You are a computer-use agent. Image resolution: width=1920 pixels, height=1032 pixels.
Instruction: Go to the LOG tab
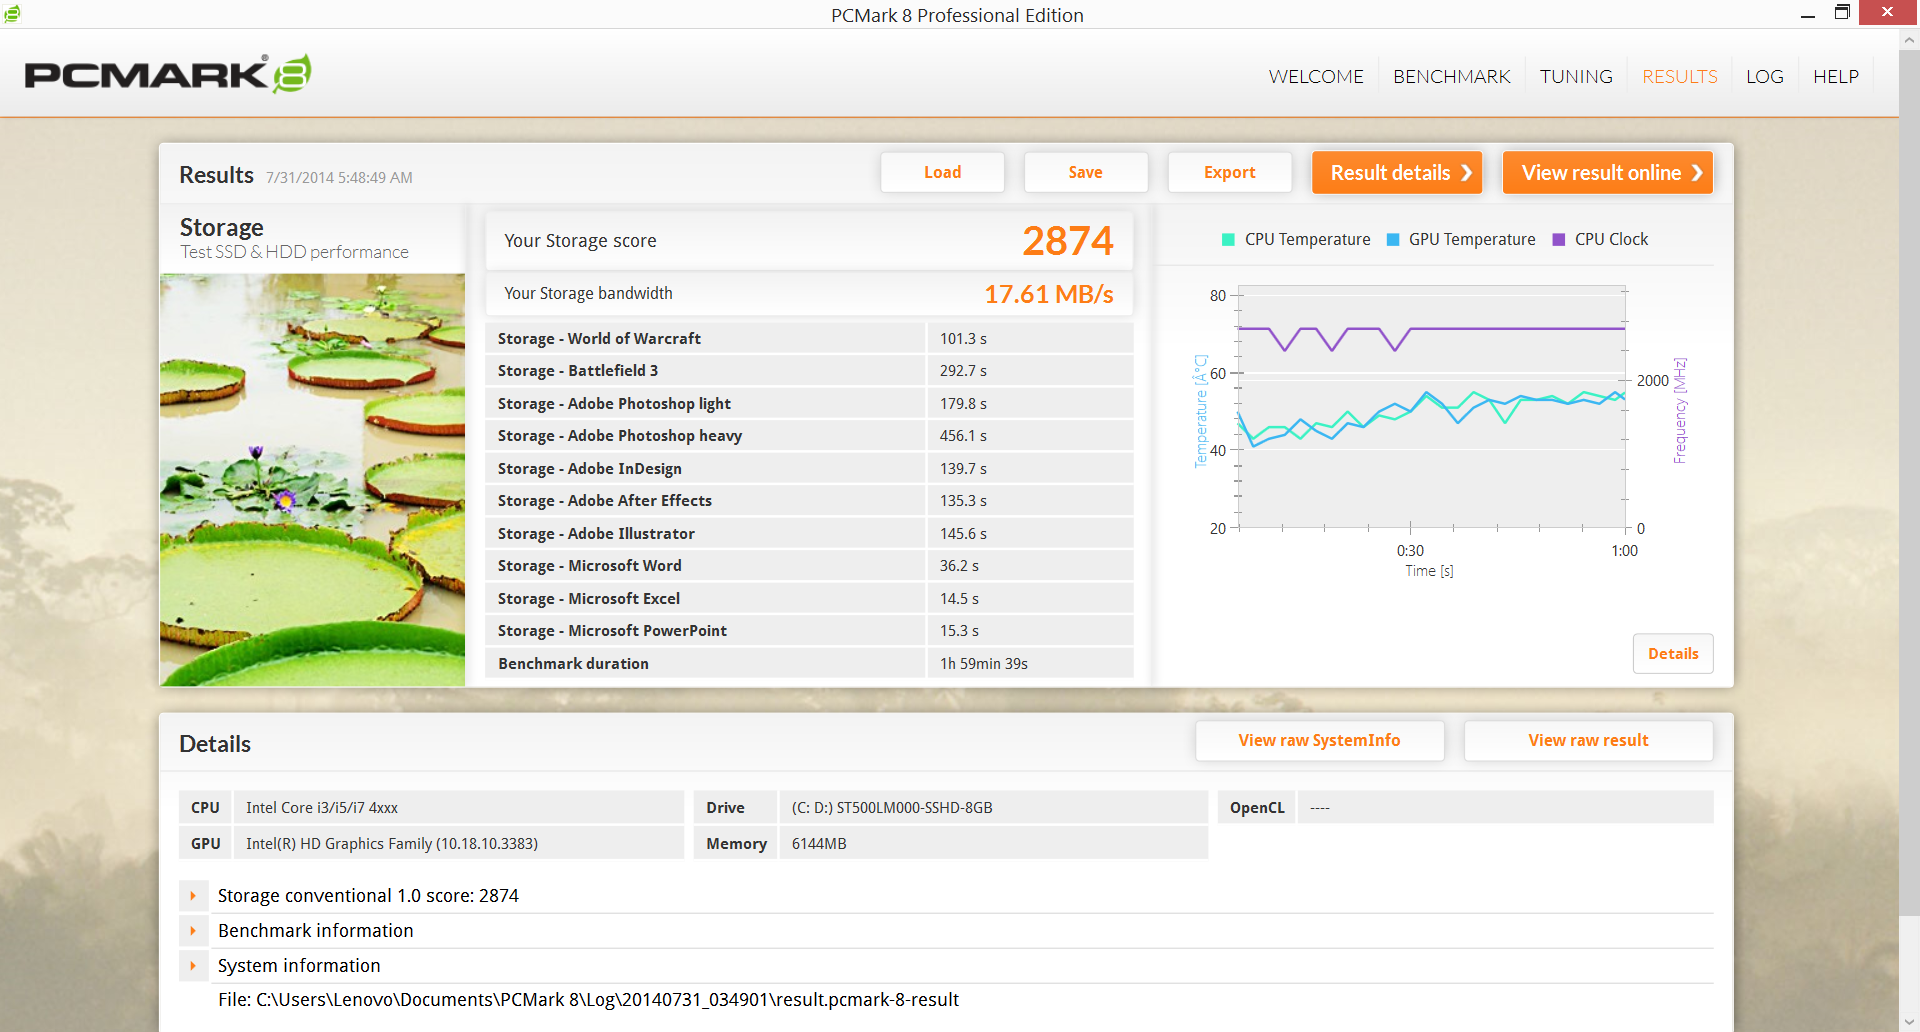(1764, 76)
